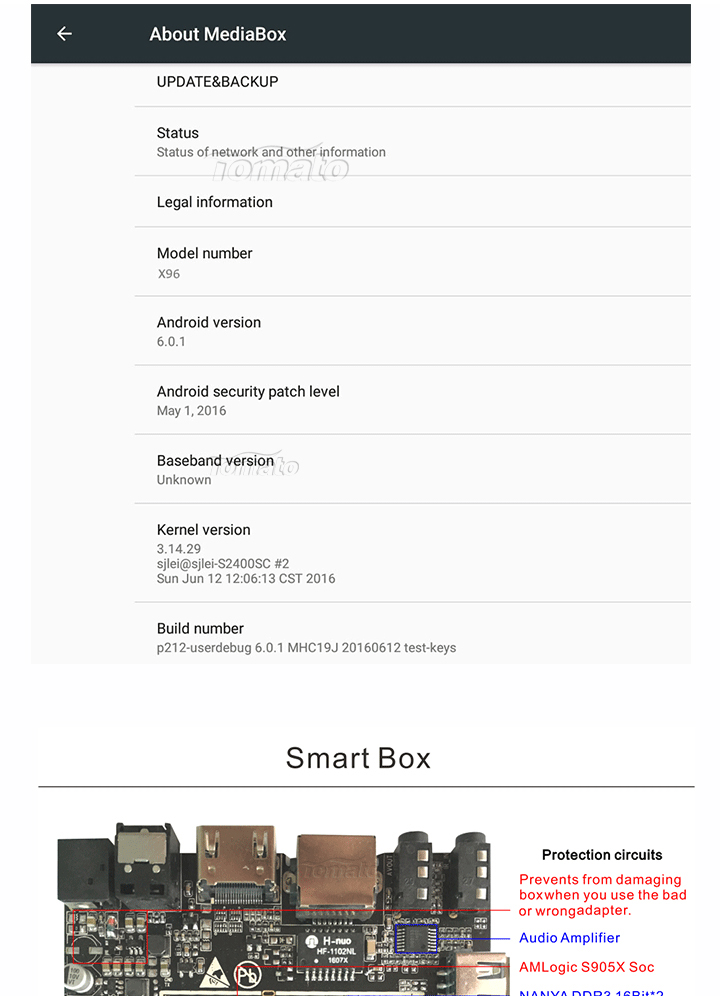Click the About MediaBox title
The image size is (720, 996).
tap(217, 34)
